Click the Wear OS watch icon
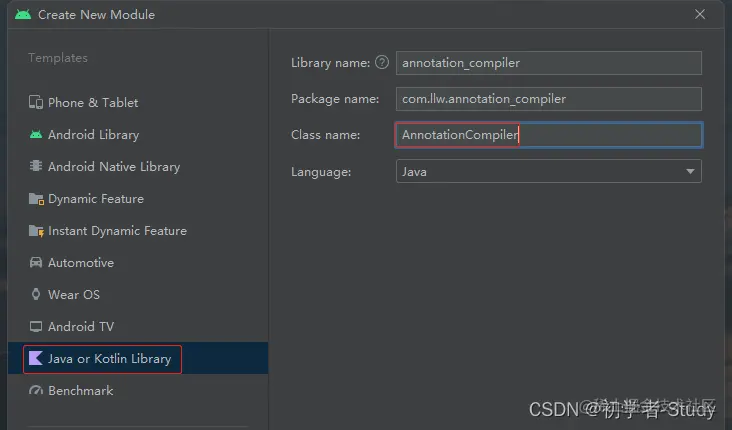 36,294
